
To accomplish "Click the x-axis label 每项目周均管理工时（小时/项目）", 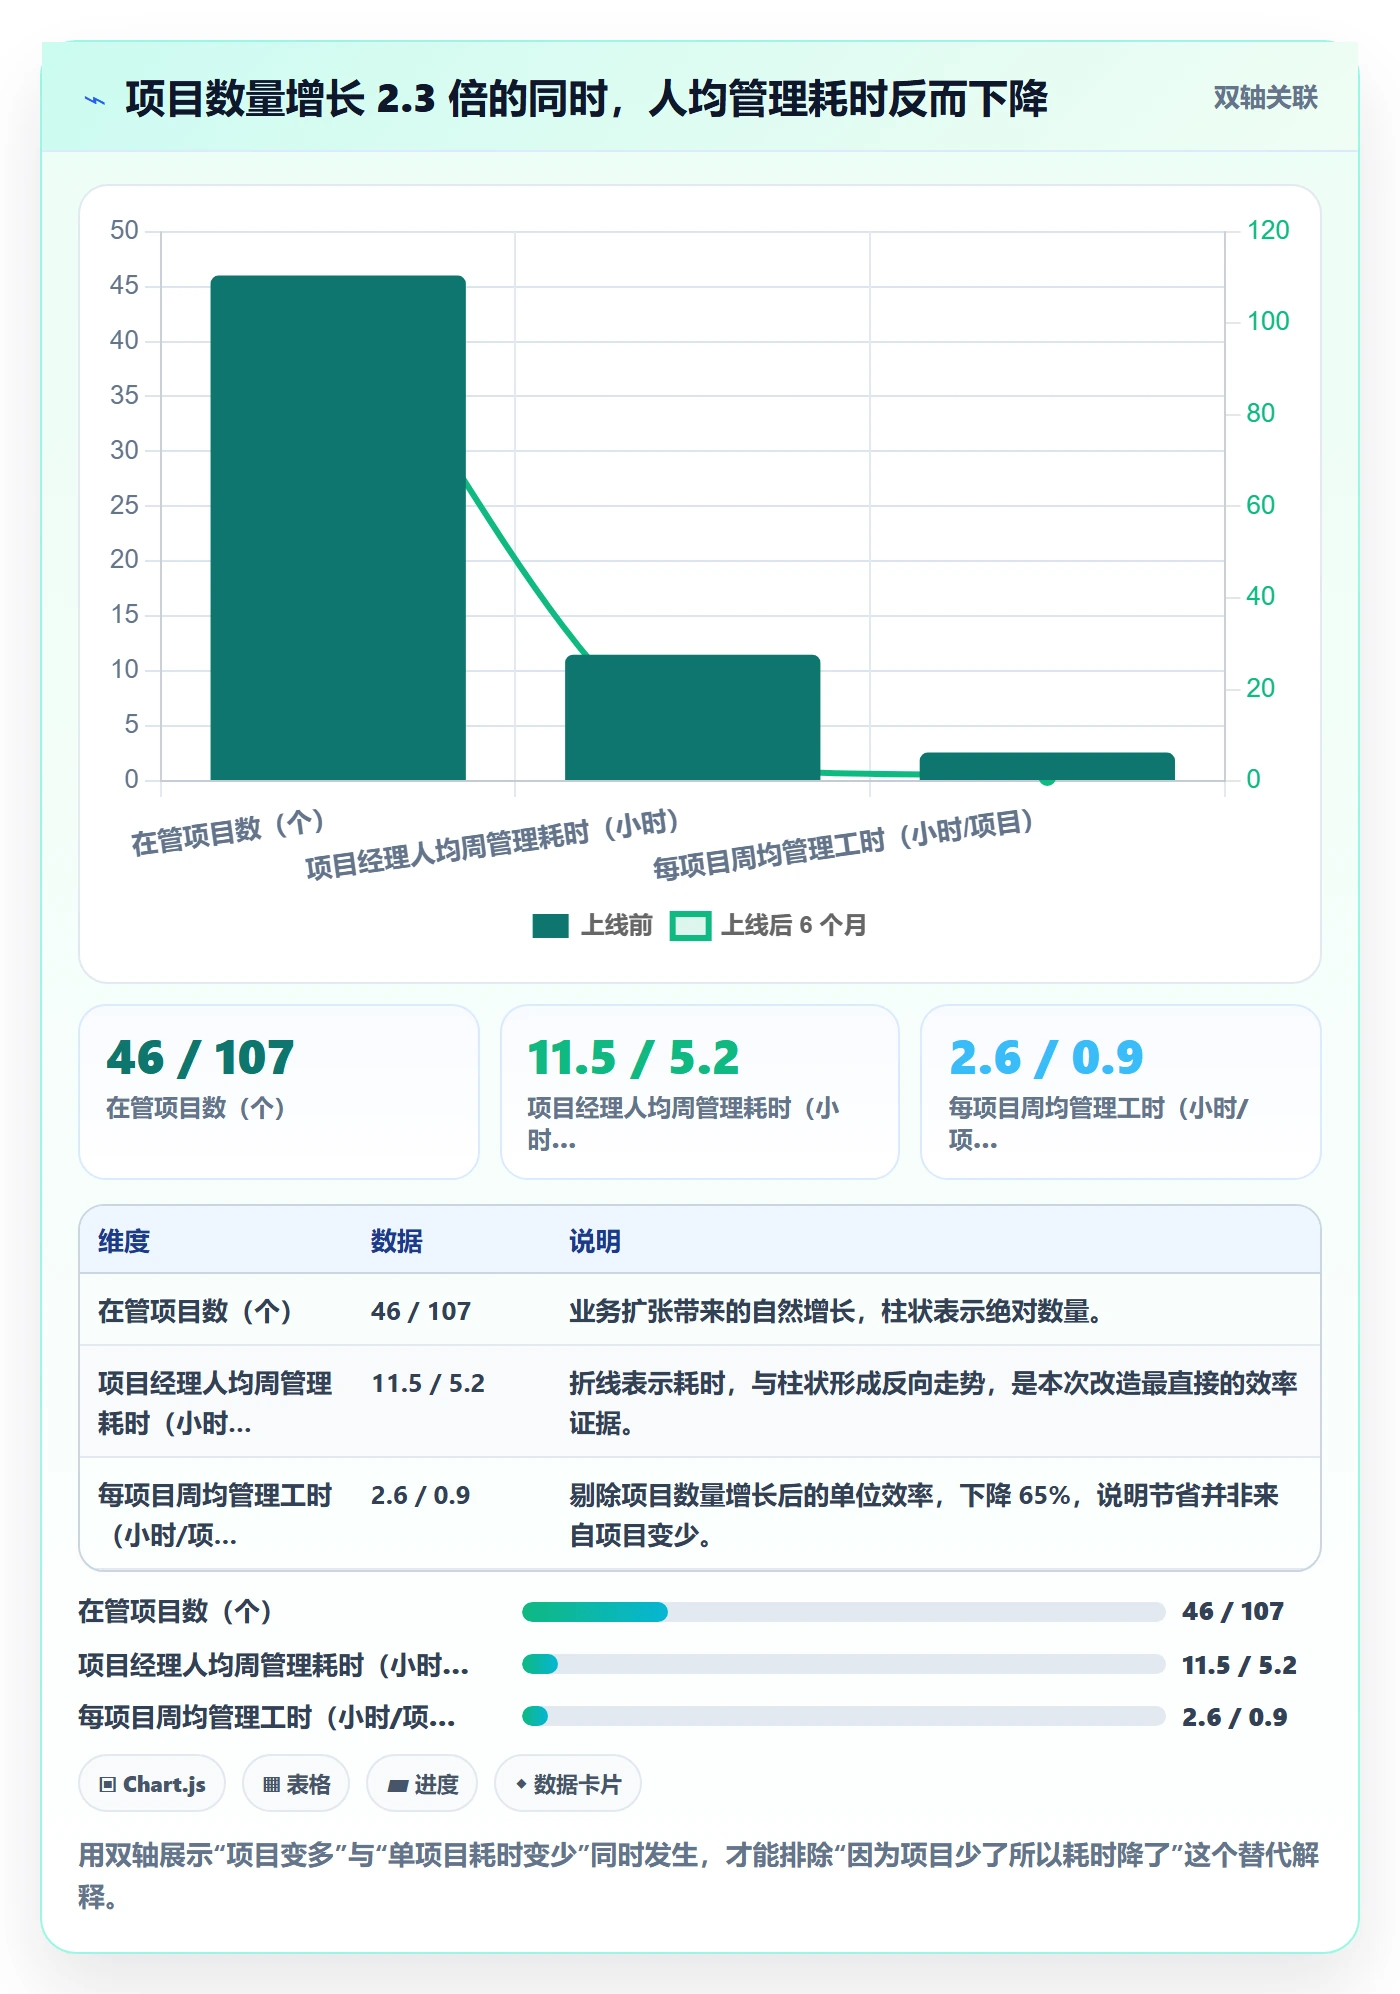I will click(844, 846).
